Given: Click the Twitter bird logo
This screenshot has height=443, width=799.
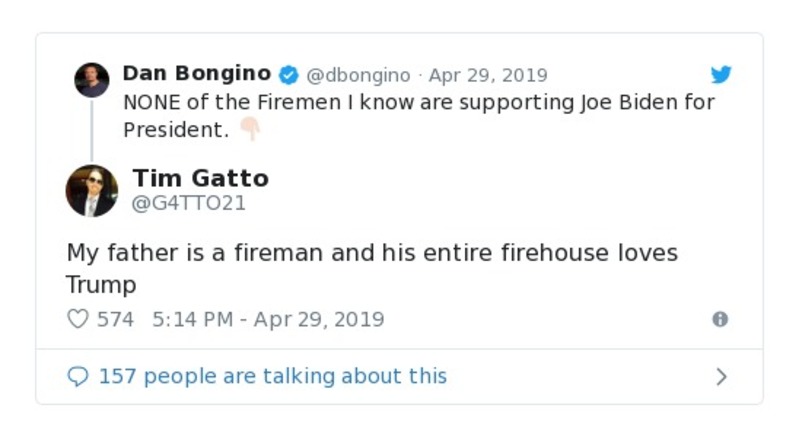Looking at the screenshot, I should tap(721, 75).
